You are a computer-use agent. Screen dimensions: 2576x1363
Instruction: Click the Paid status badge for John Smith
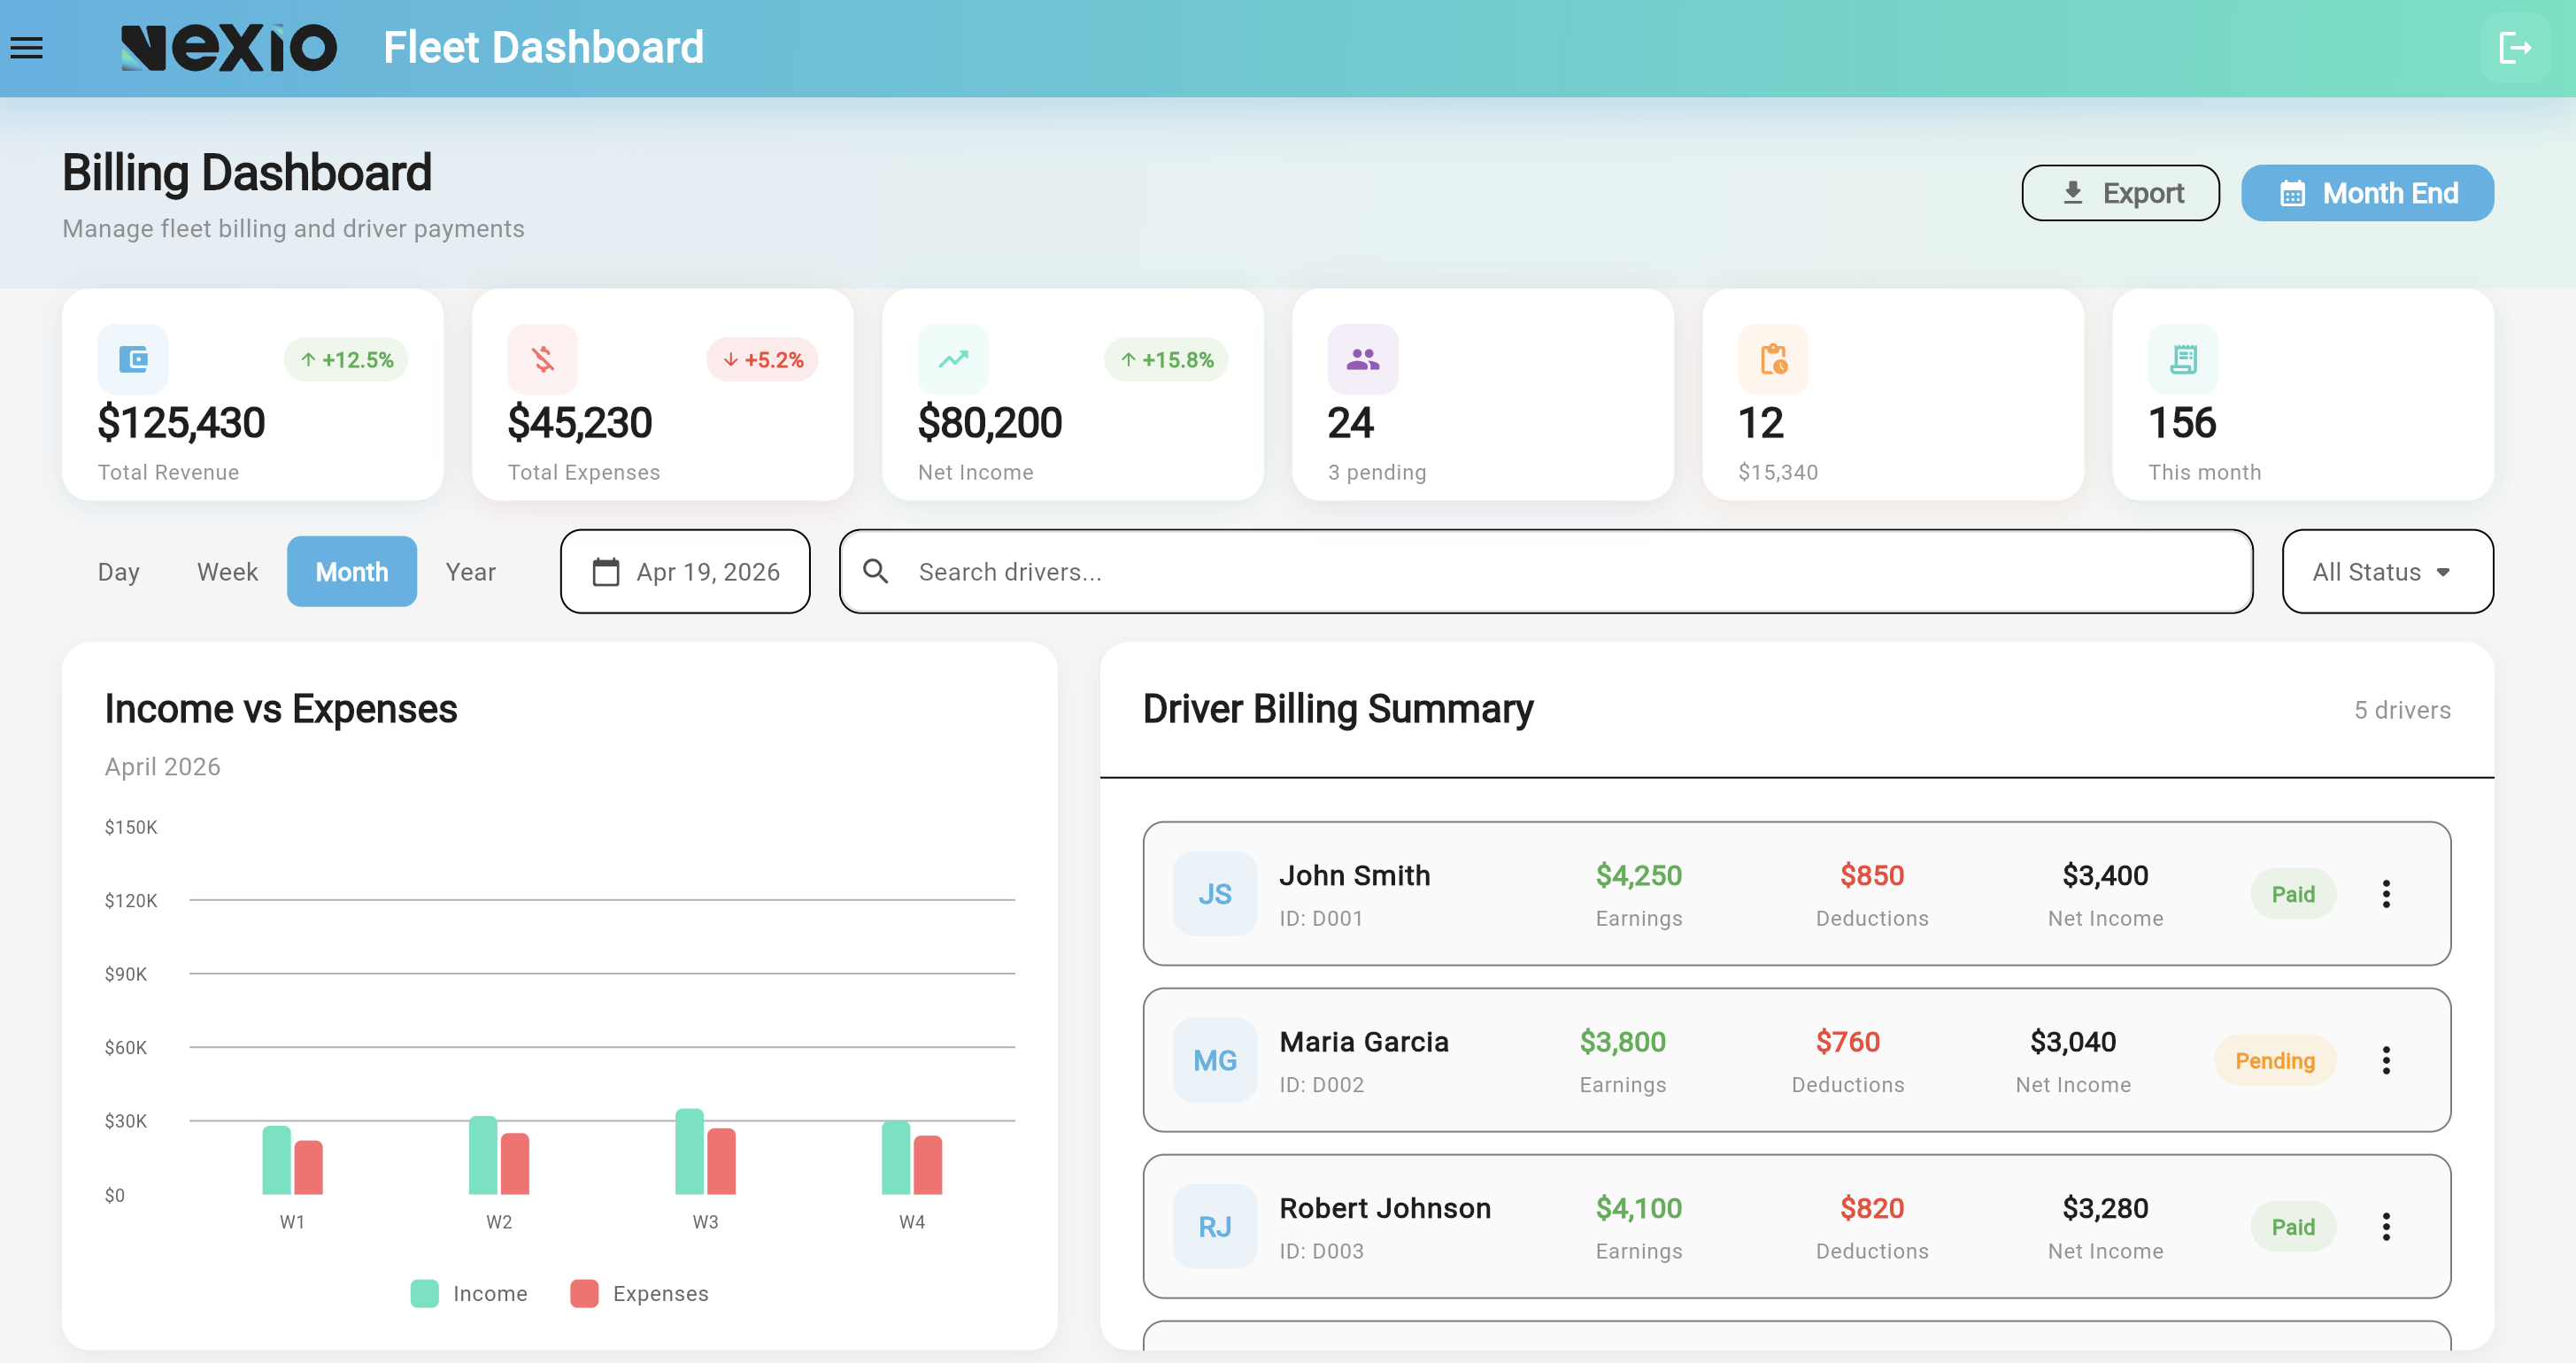click(2293, 894)
